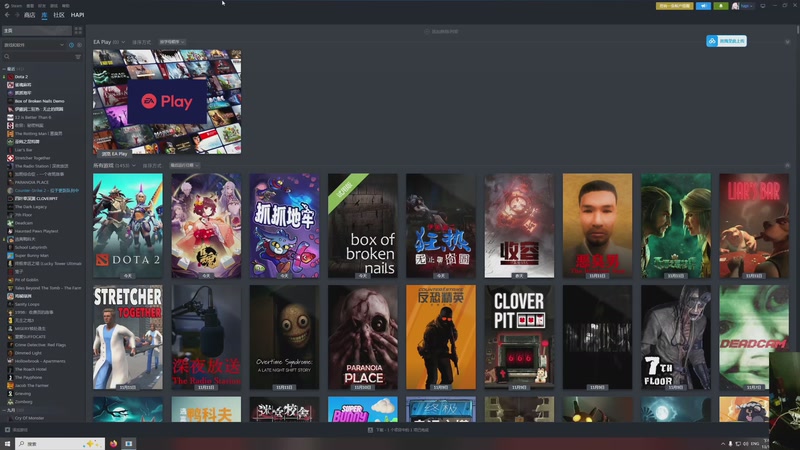Screen dimensions: 800x450
Task: Click the library Home (主页) button
Action: [37, 31]
